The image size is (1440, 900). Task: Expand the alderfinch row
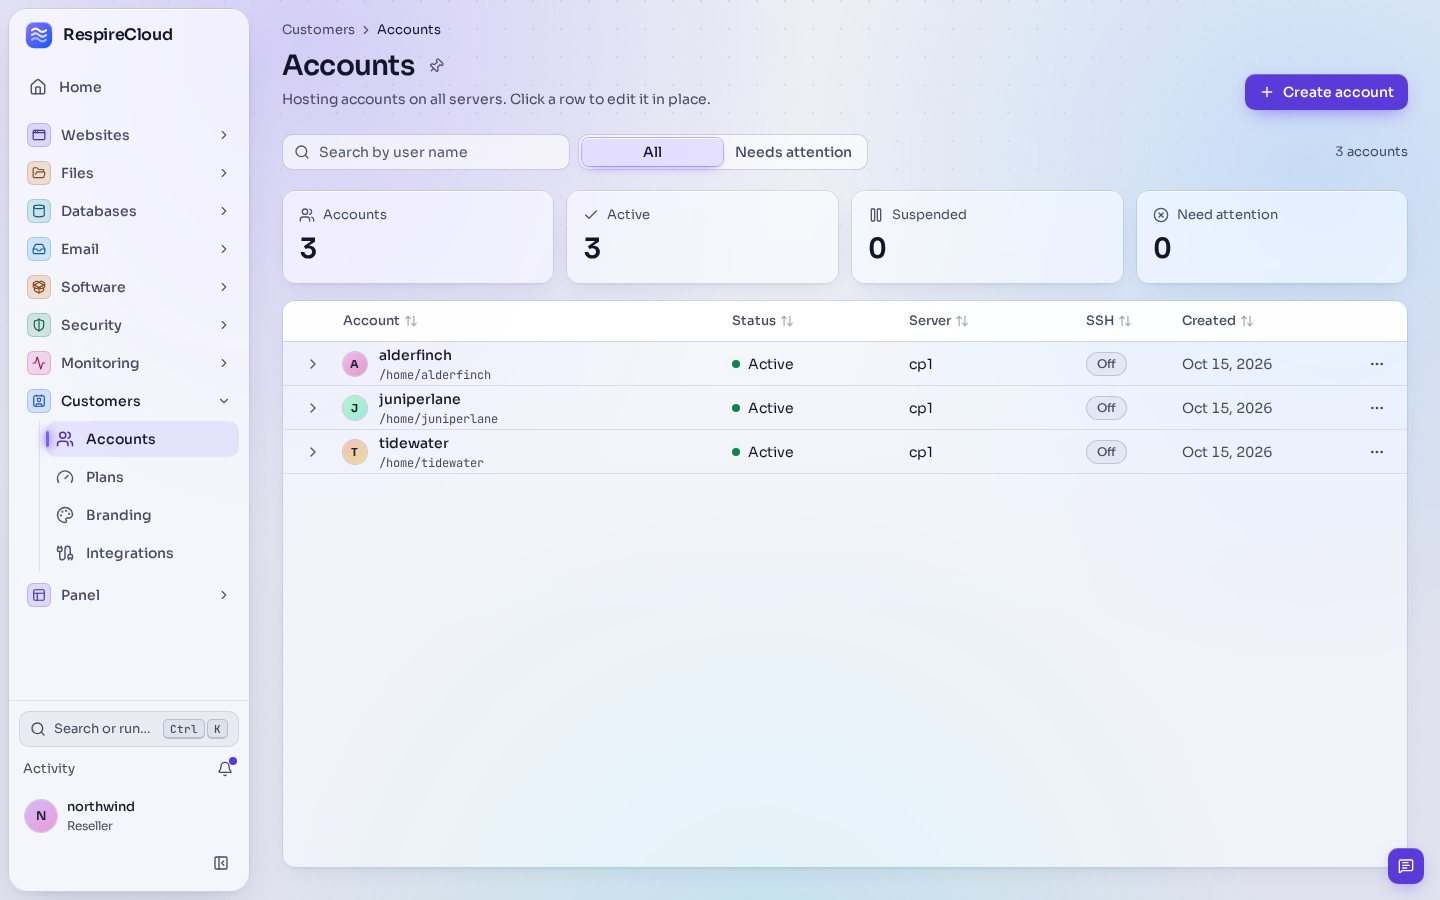312,364
